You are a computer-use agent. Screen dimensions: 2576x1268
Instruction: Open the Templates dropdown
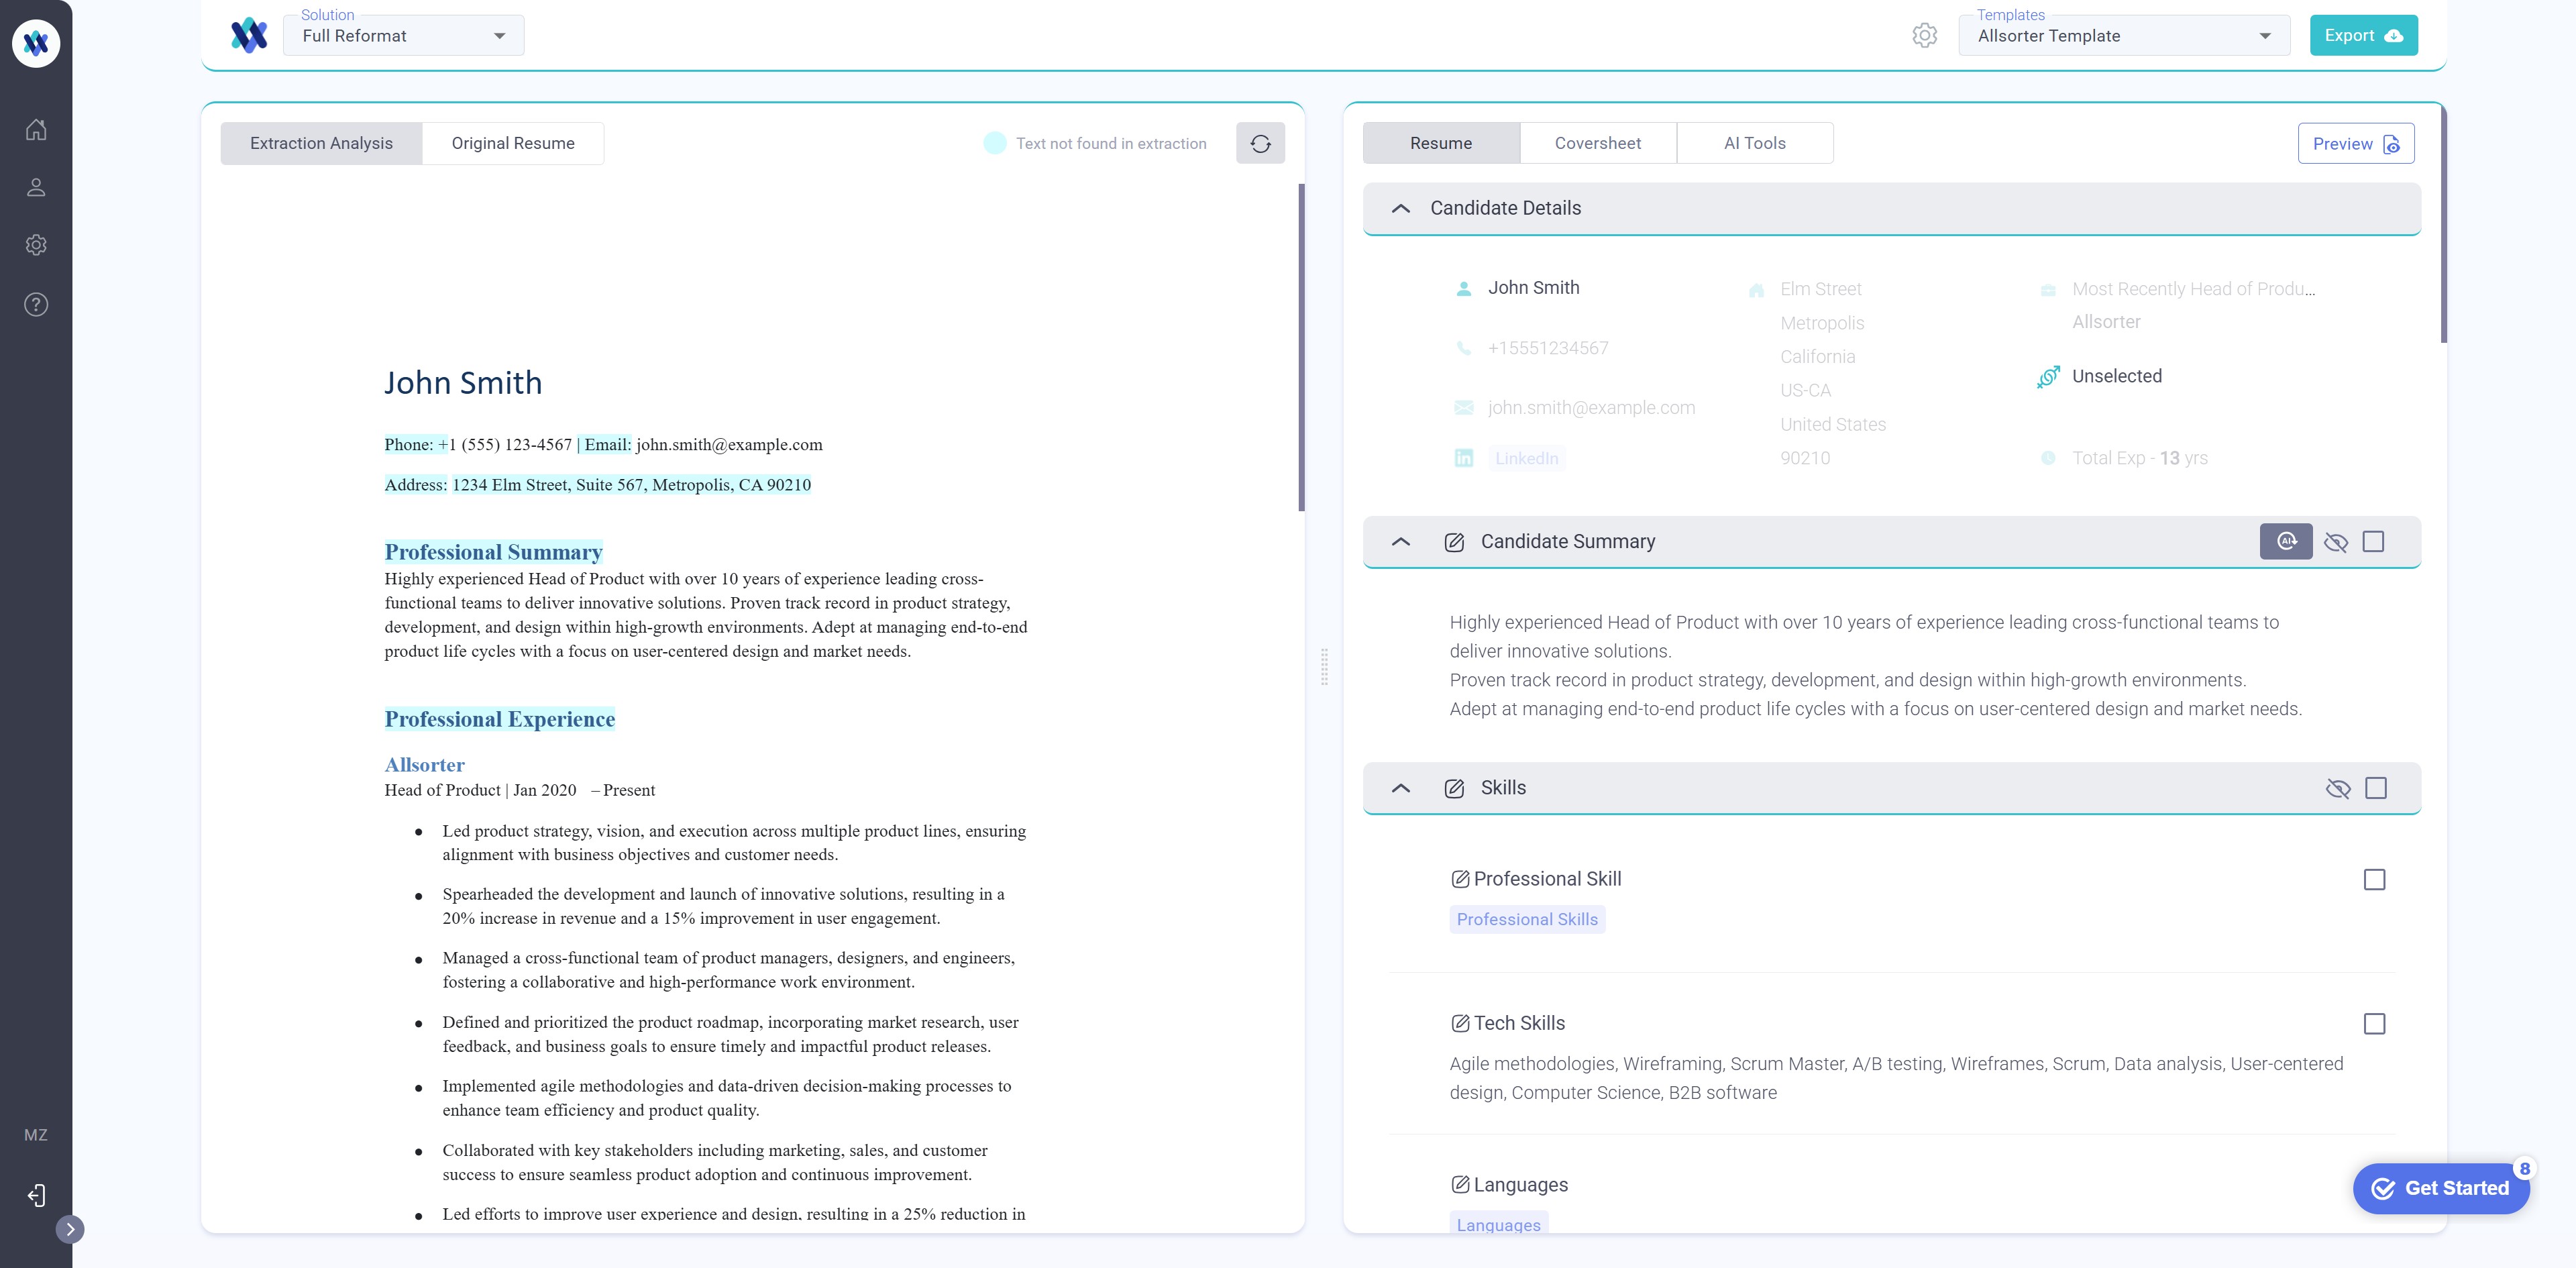2124,36
